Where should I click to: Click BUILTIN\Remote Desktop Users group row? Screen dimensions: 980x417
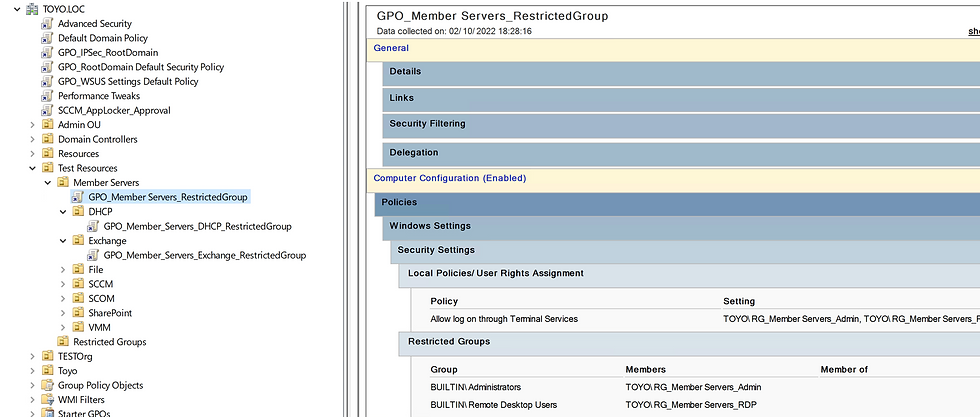pyautogui.click(x=494, y=404)
